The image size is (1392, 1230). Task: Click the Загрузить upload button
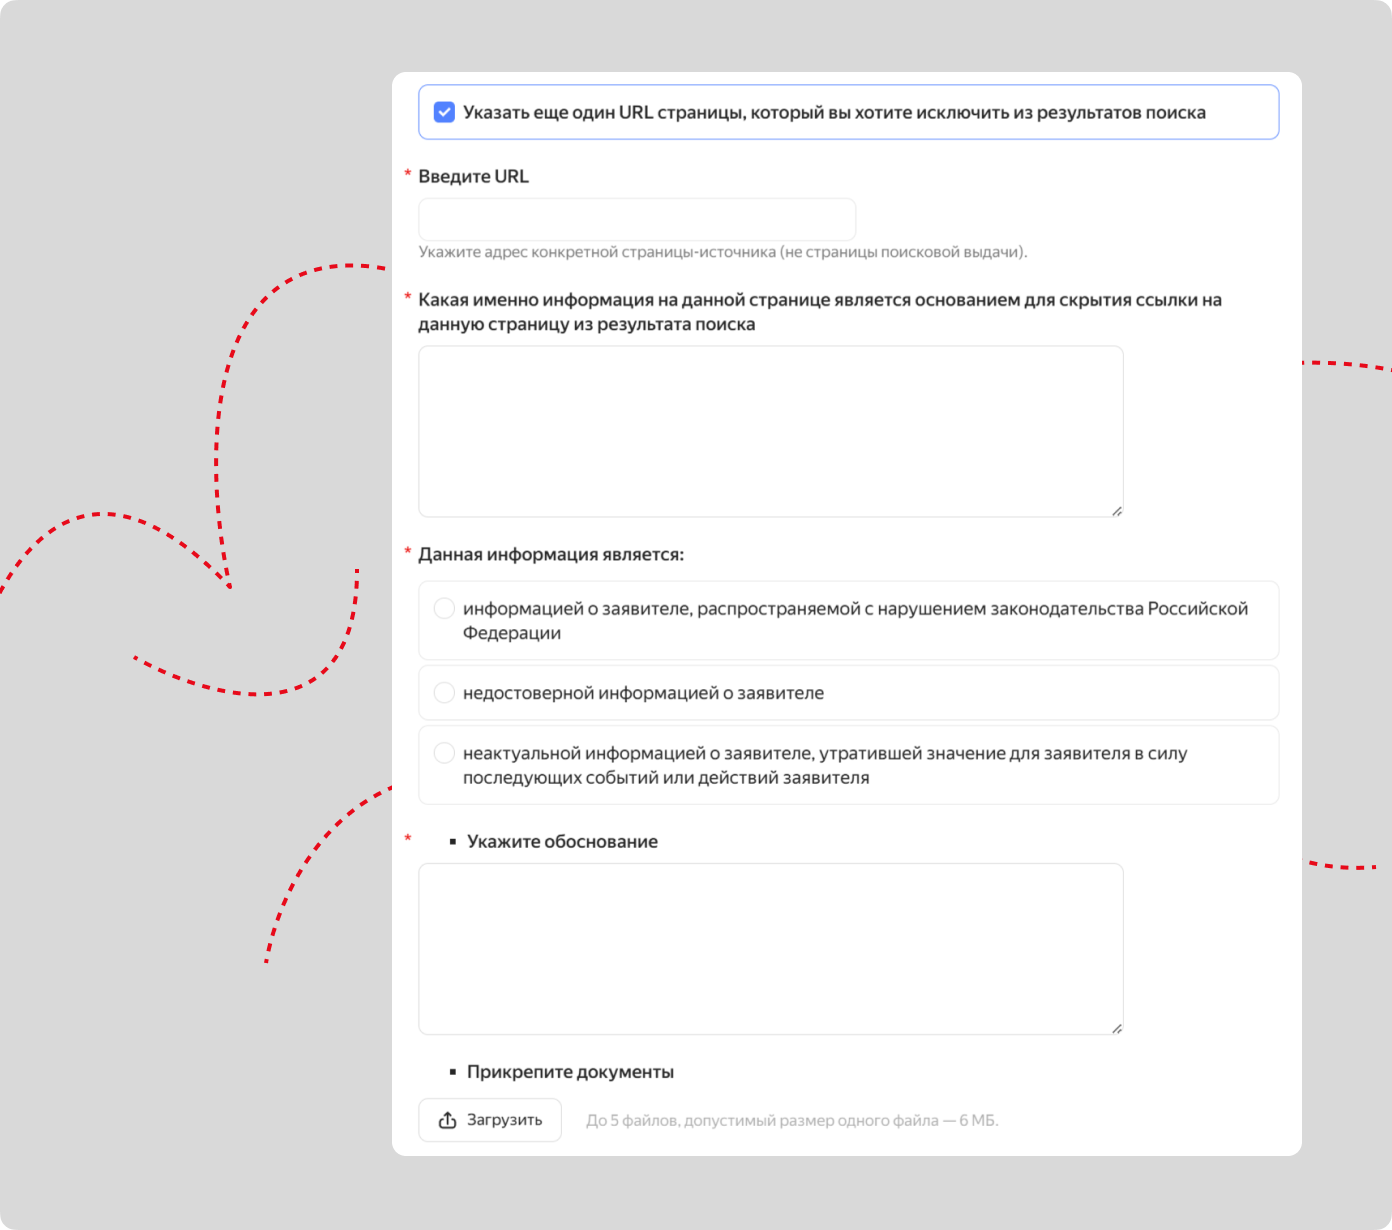coord(490,1120)
